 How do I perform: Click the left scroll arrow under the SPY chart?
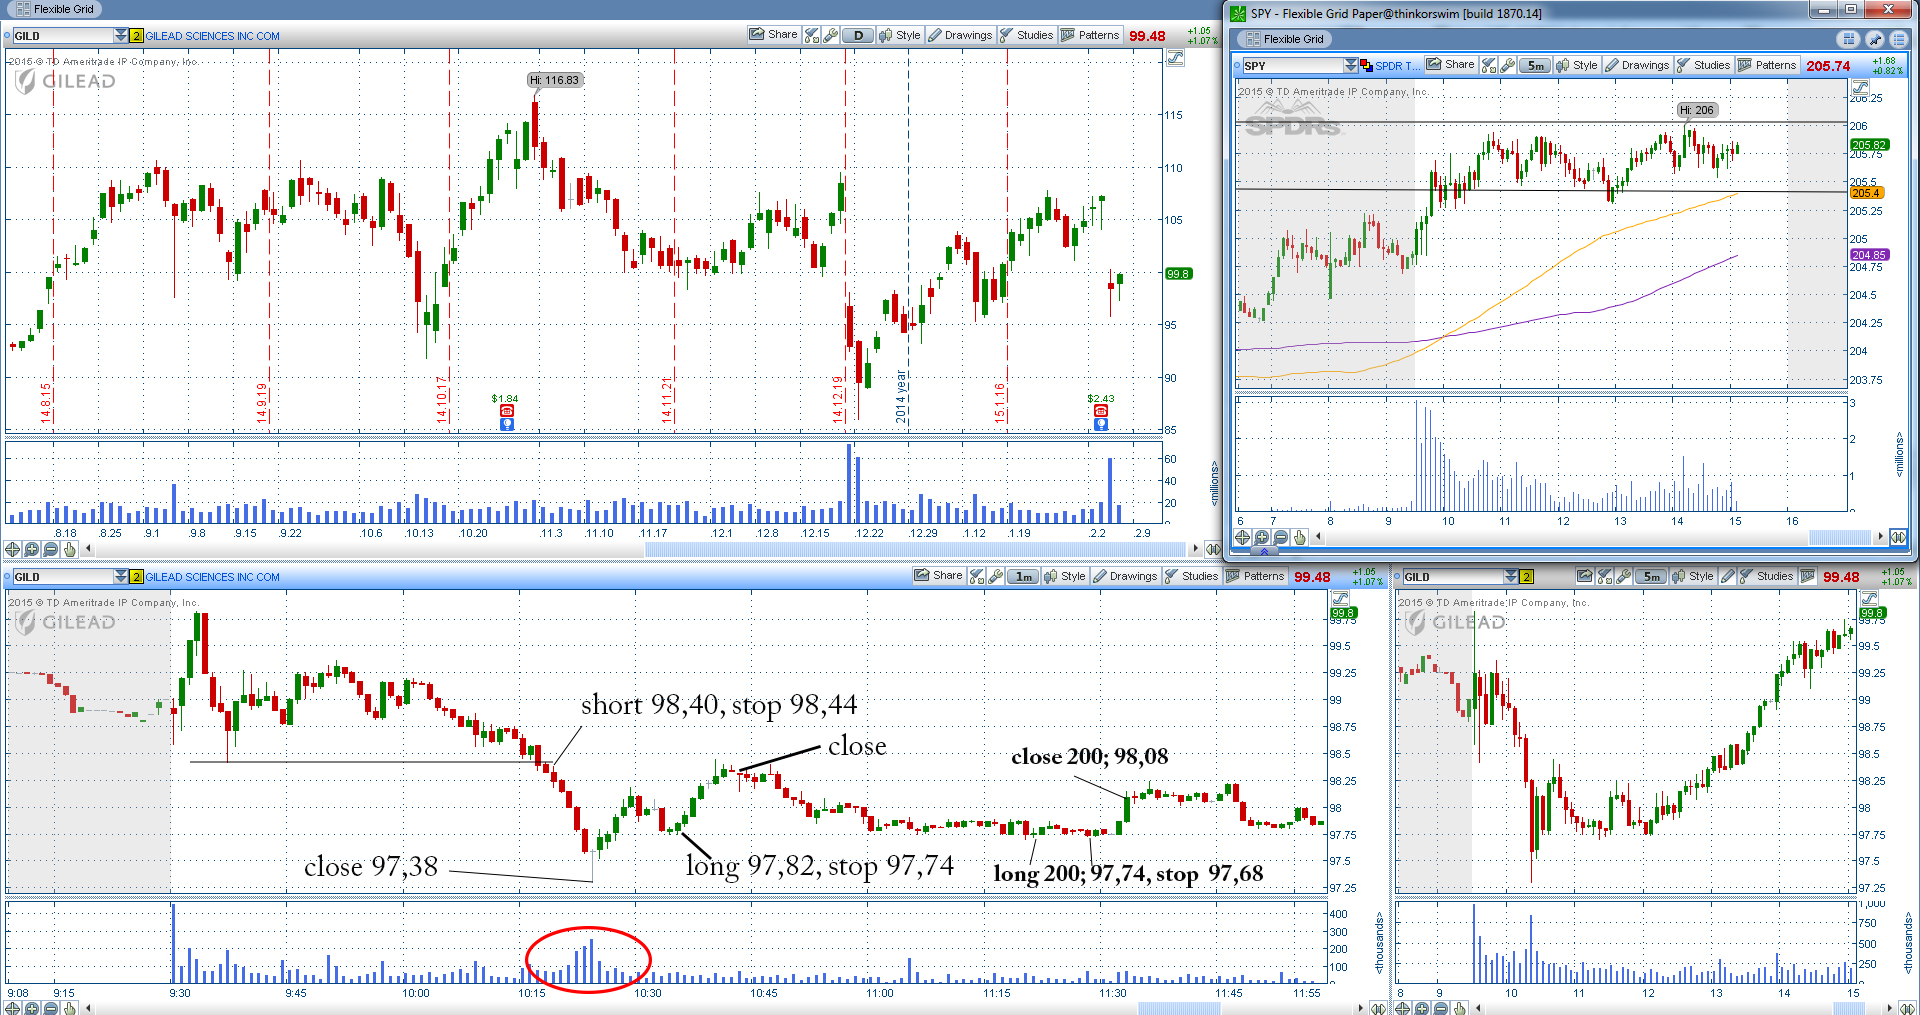point(1319,537)
